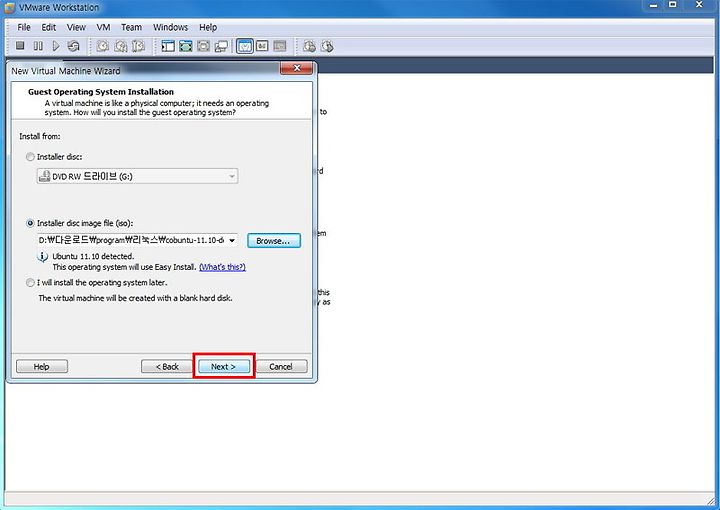Click the Full Screen mode icon

click(186, 46)
